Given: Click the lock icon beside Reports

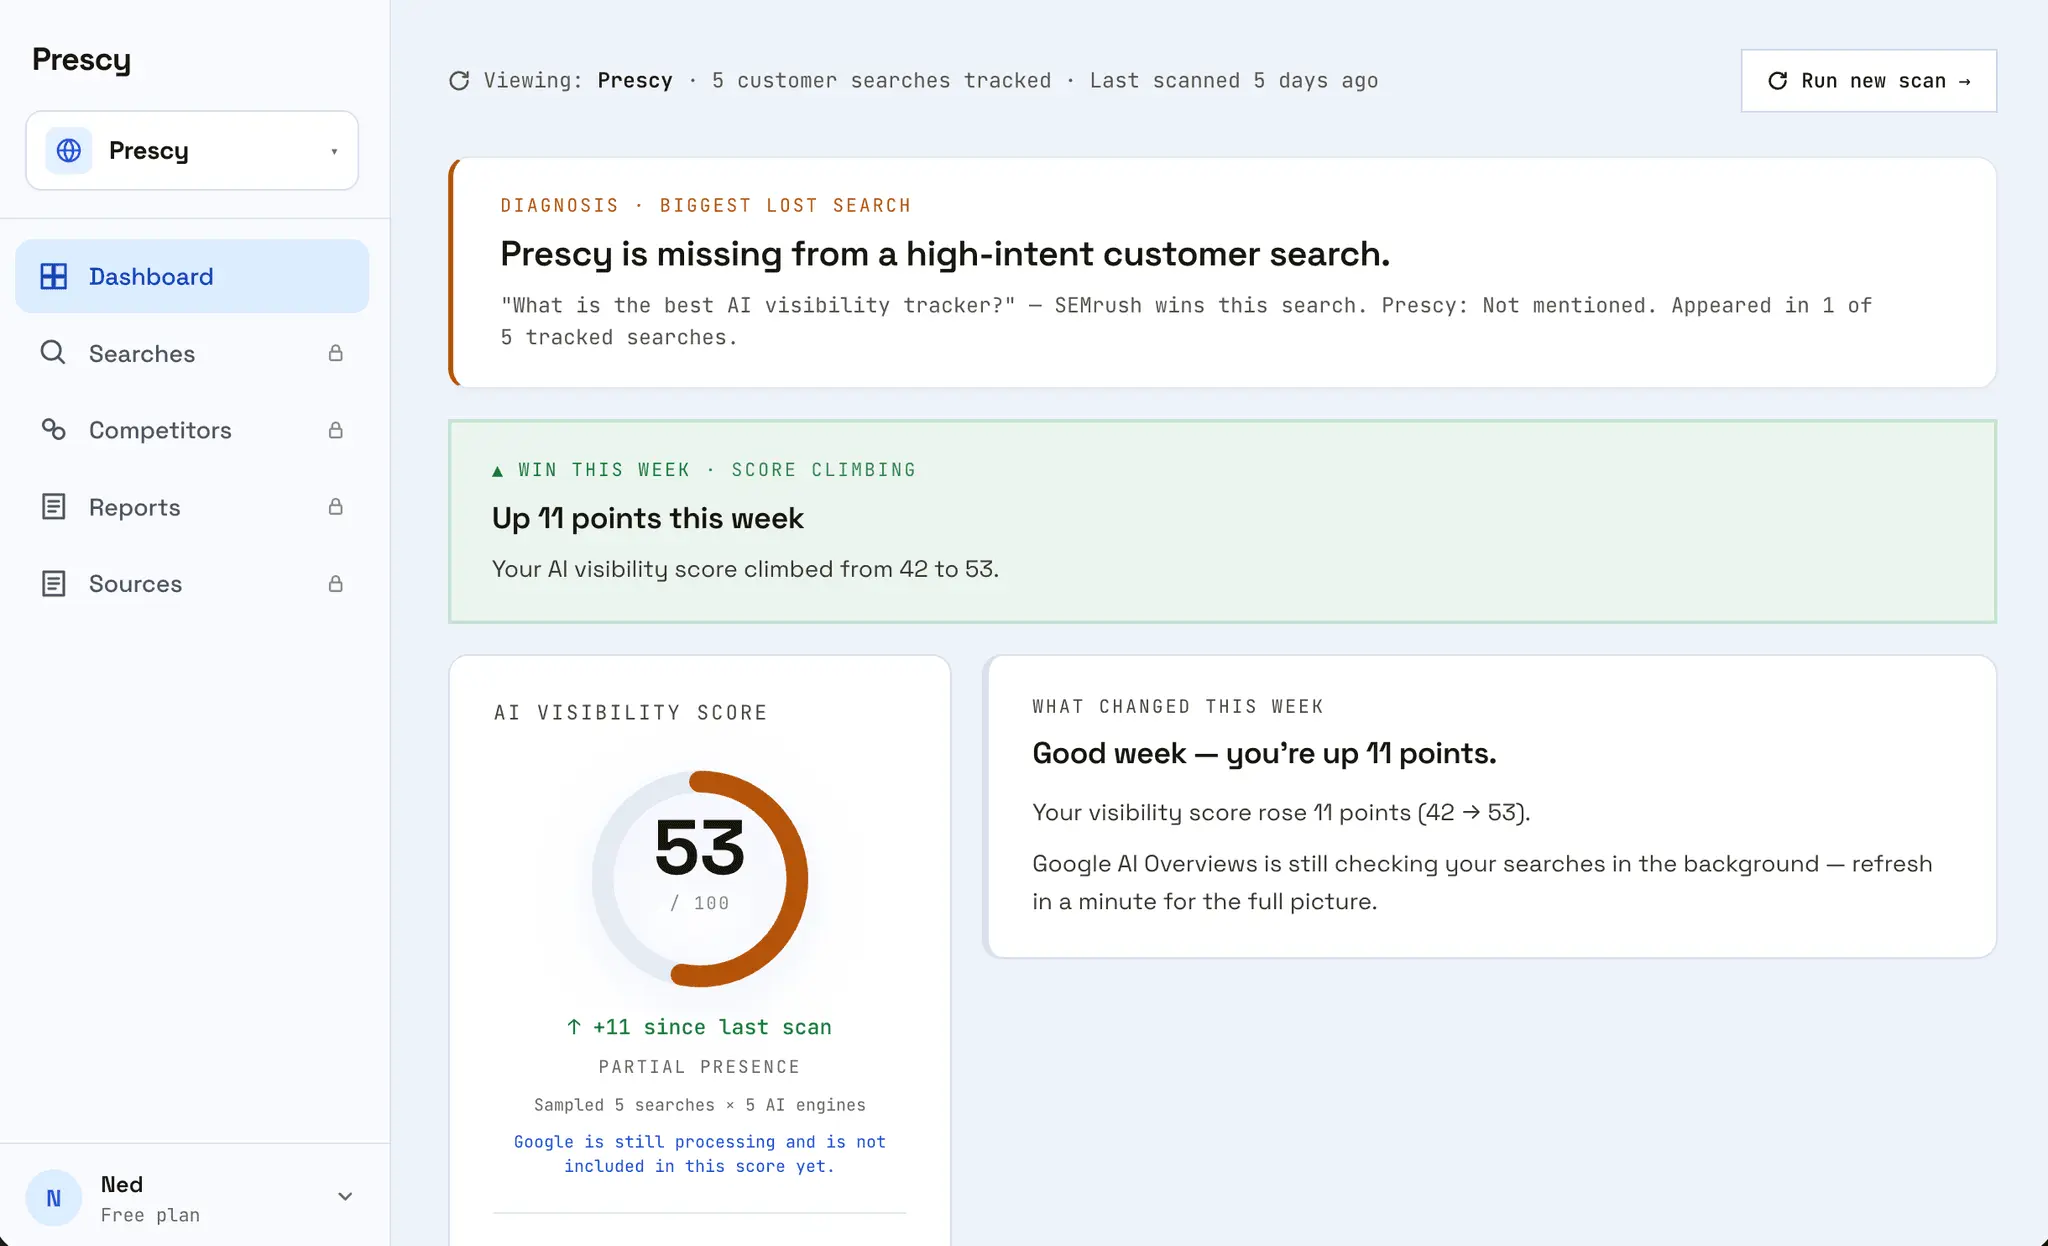Looking at the screenshot, I should point(336,507).
